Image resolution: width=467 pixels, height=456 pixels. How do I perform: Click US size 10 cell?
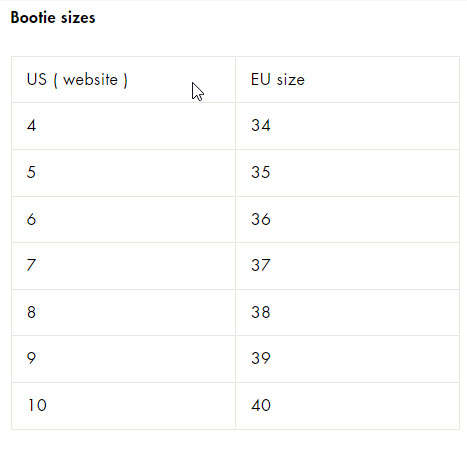click(x=124, y=406)
